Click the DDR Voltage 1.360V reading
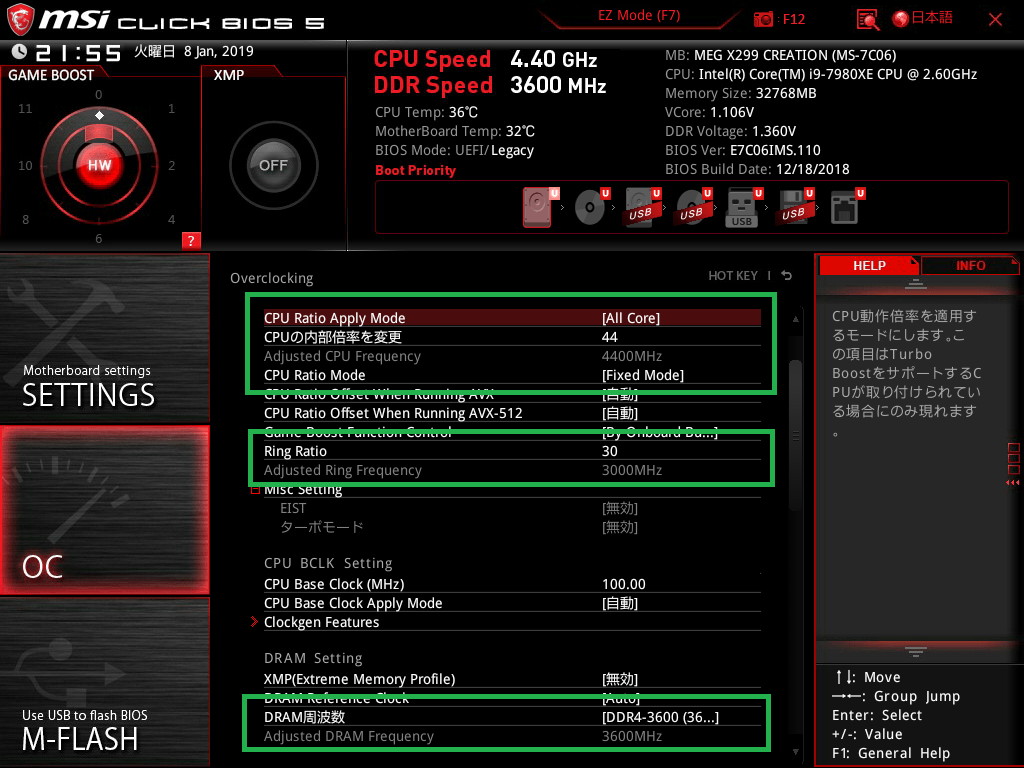Viewport: 1024px width, 768px height. pos(730,131)
